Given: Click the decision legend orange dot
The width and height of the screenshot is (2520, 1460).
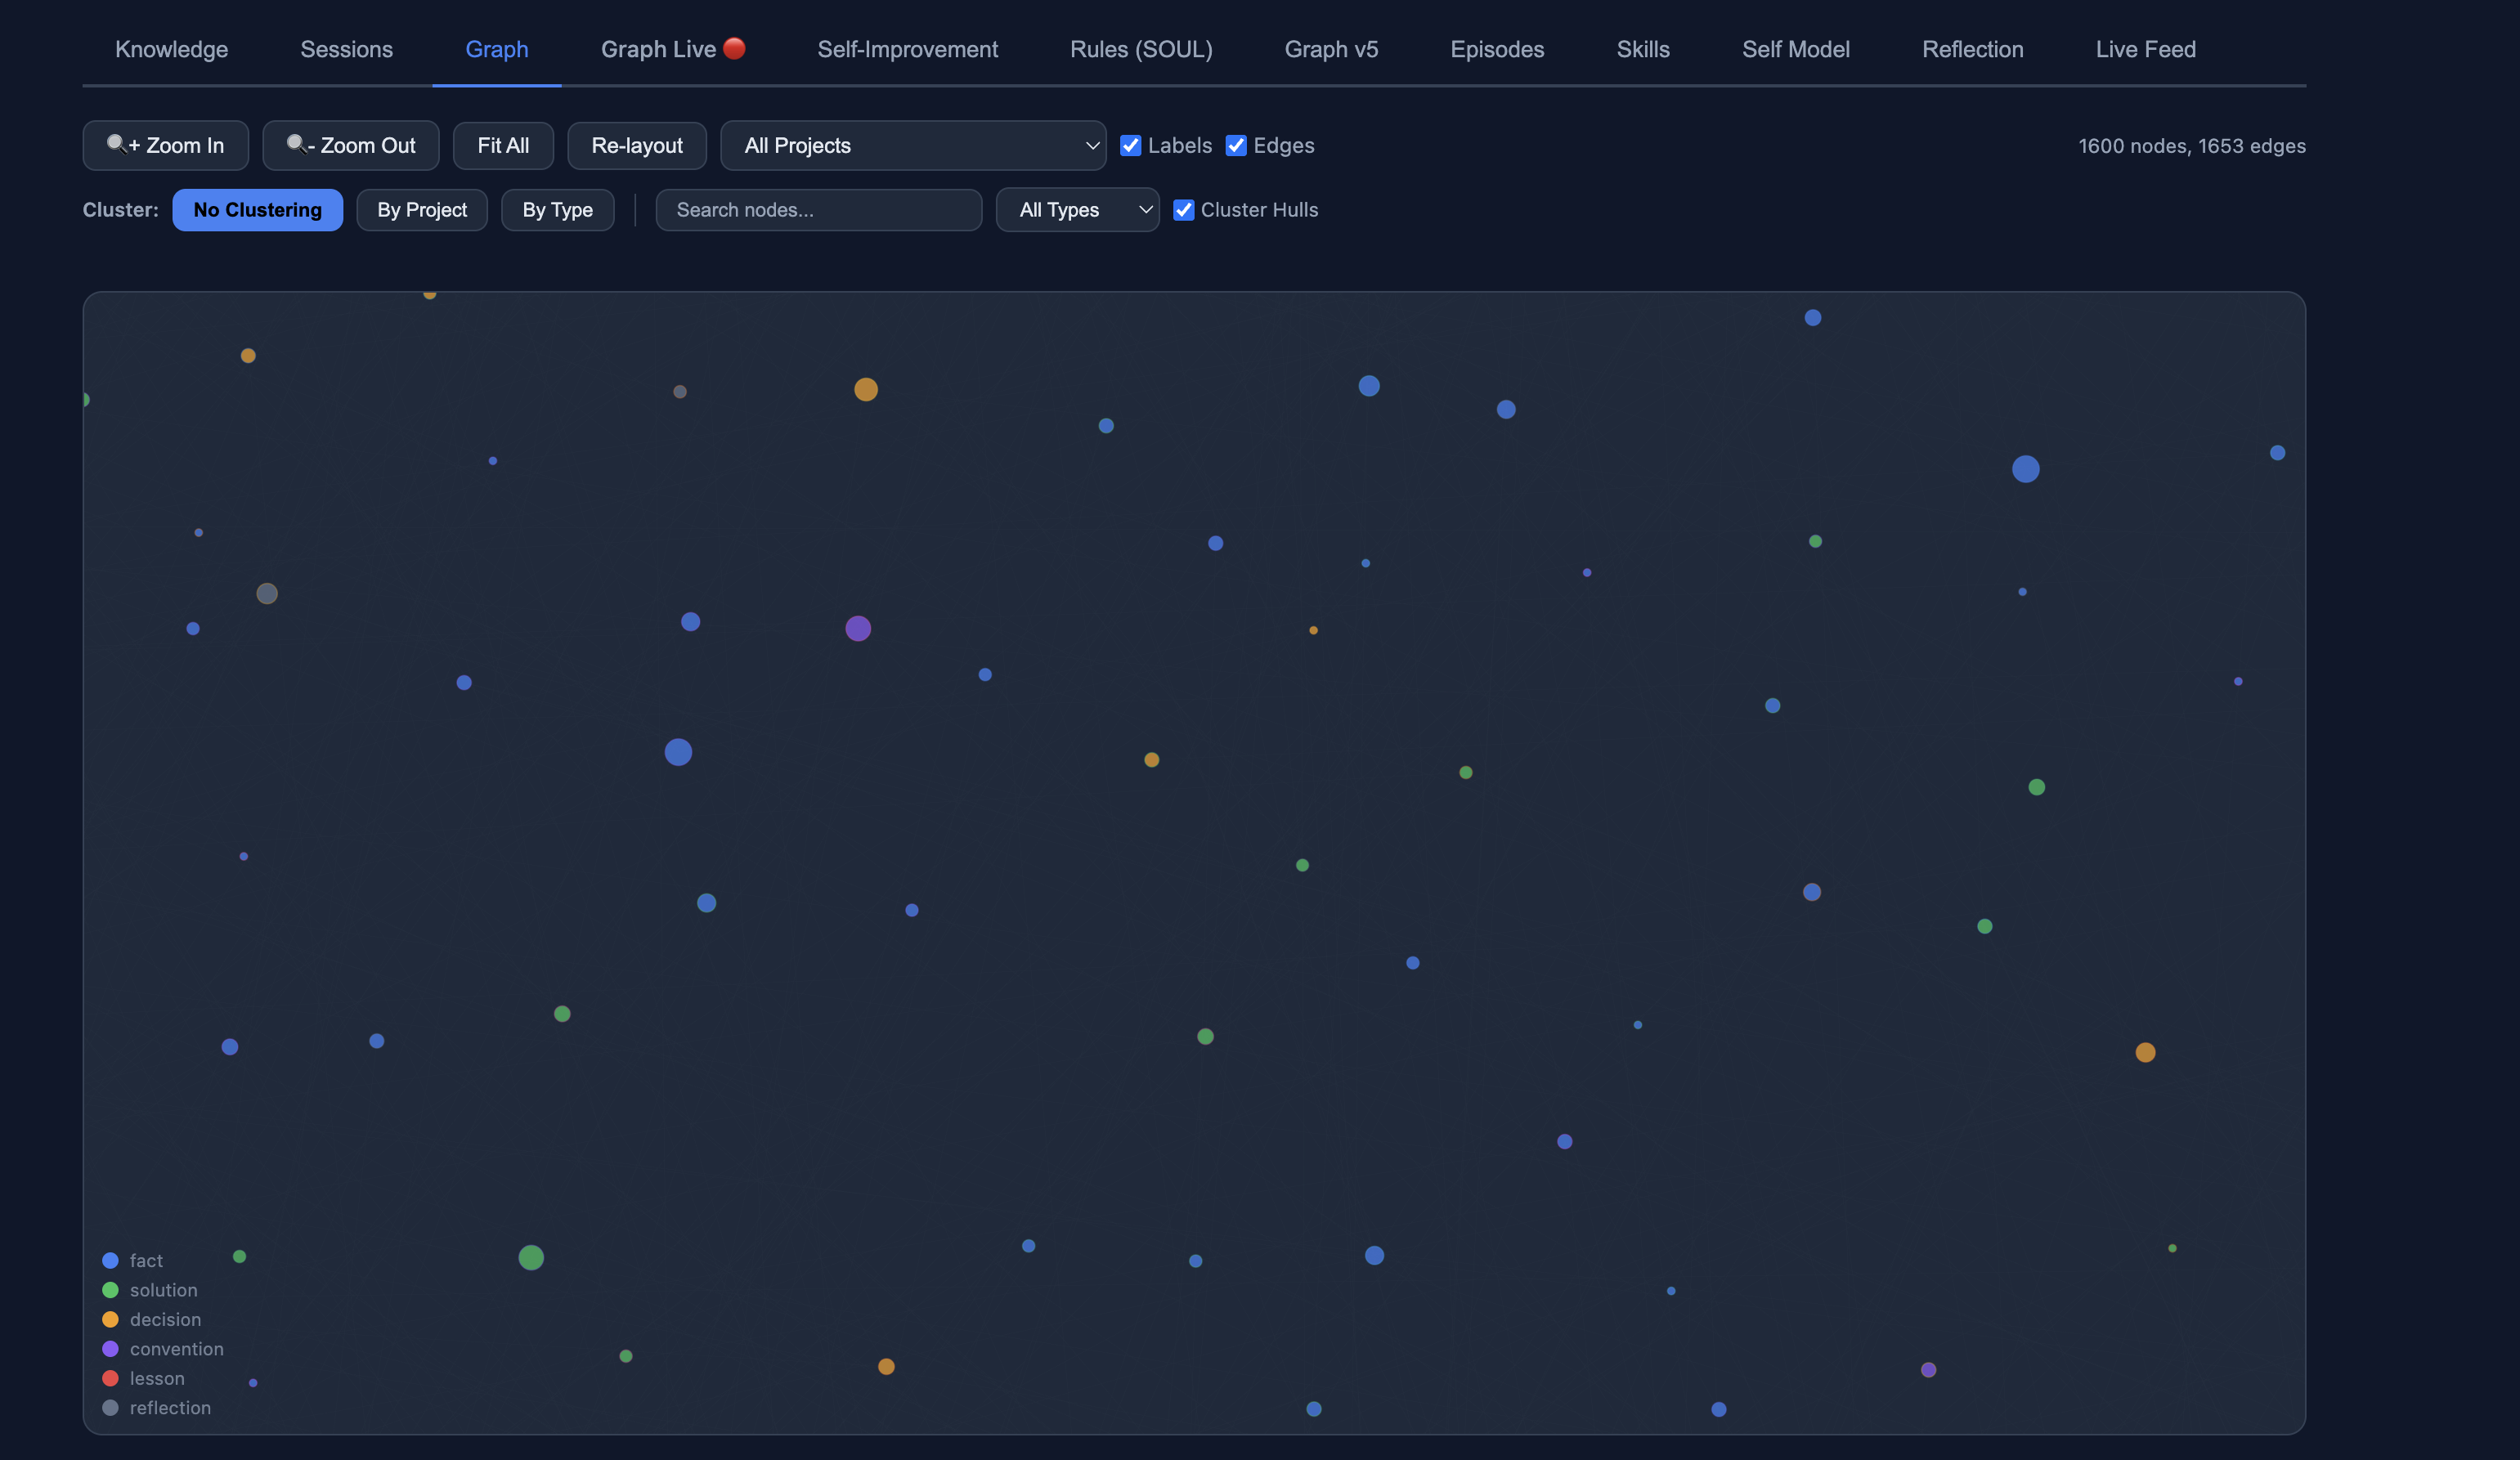Looking at the screenshot, I should [x=110, y=1320].
